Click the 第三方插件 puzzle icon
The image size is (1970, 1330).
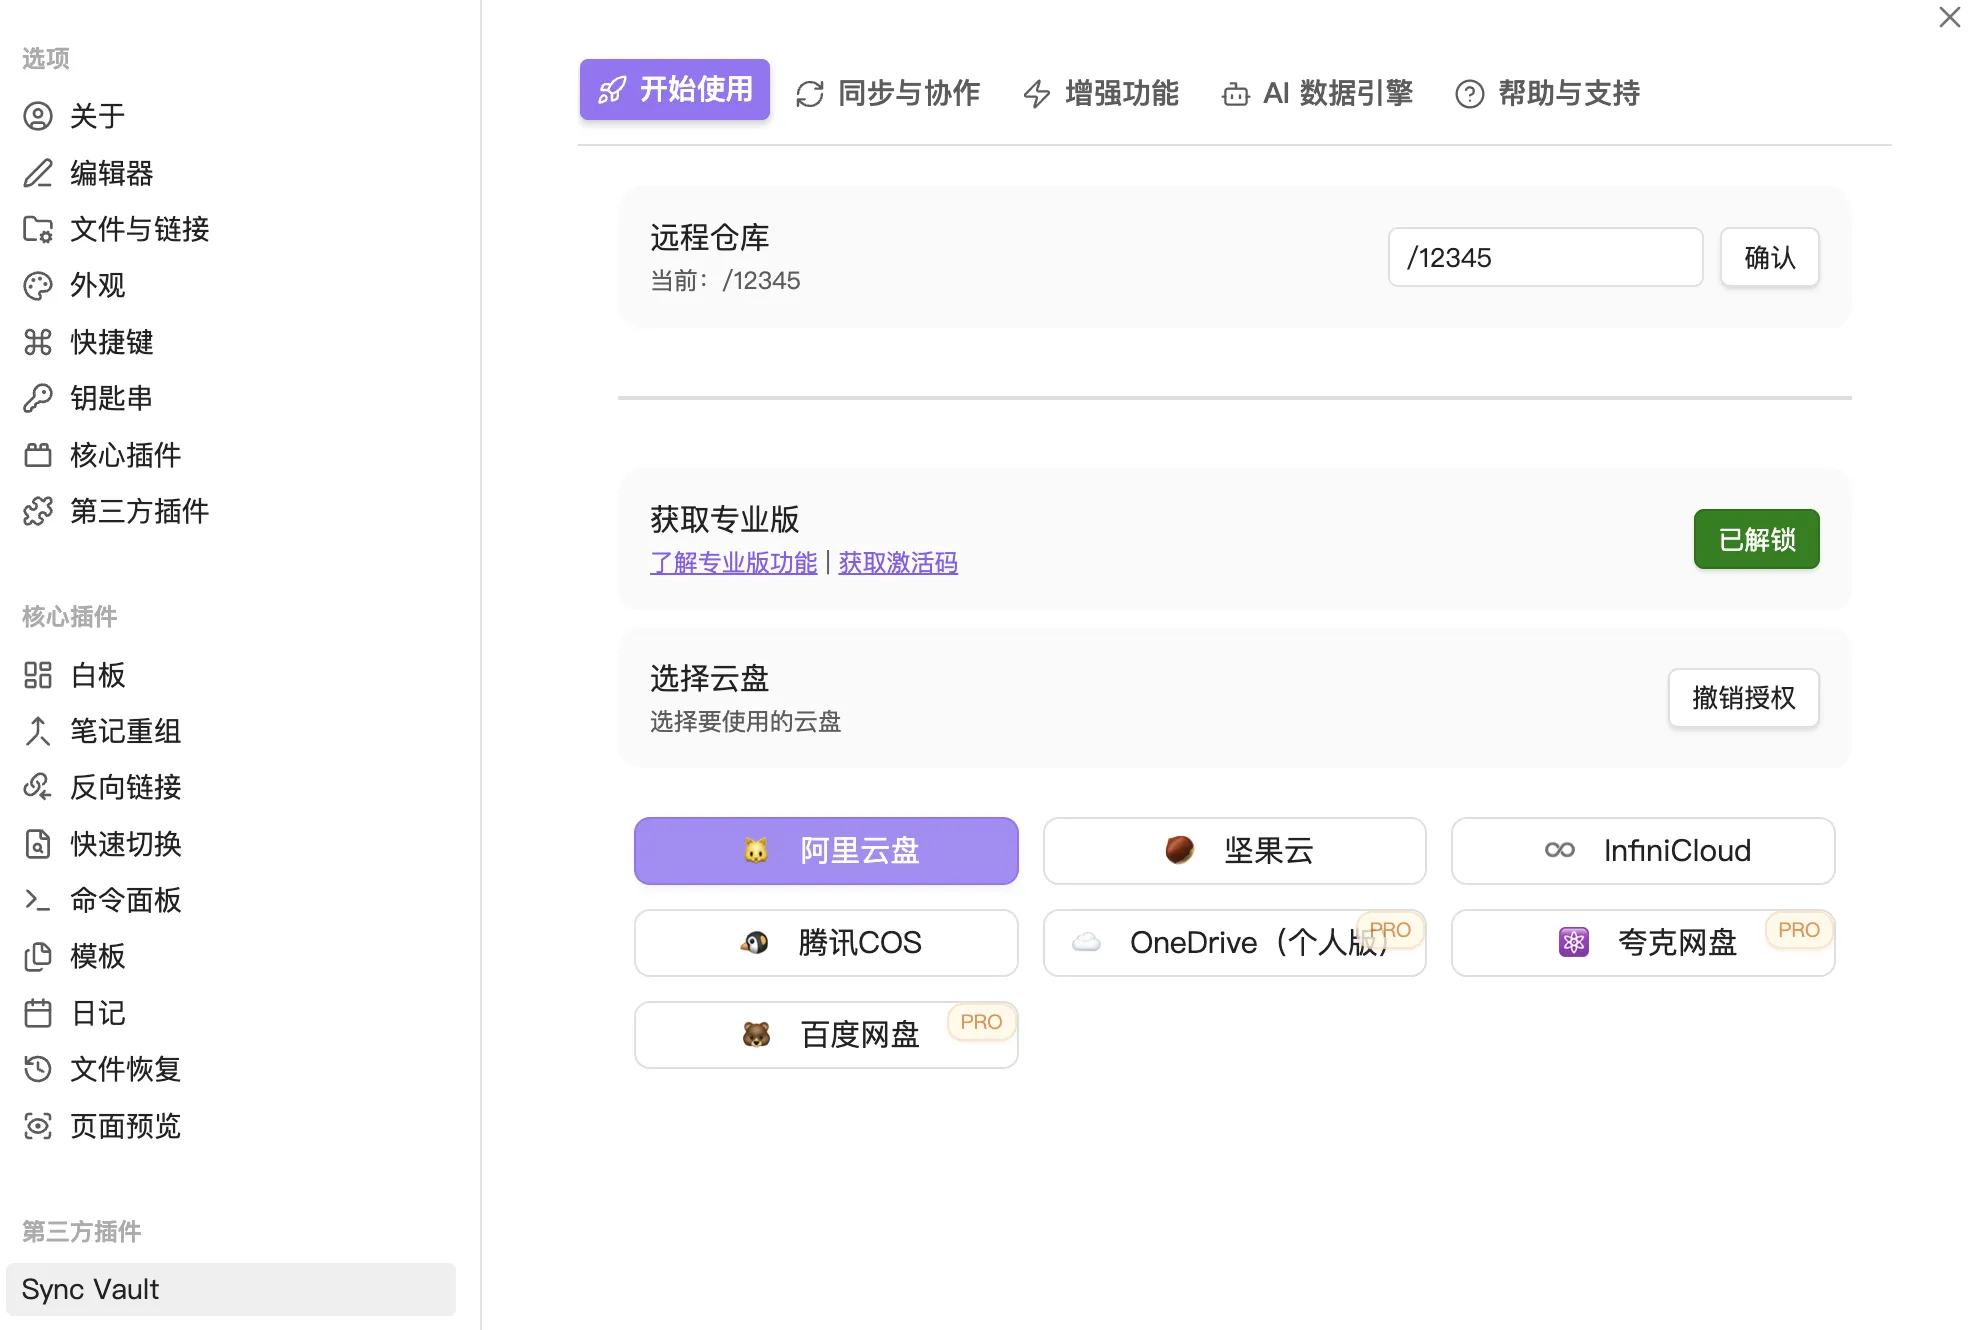point(38,511)
